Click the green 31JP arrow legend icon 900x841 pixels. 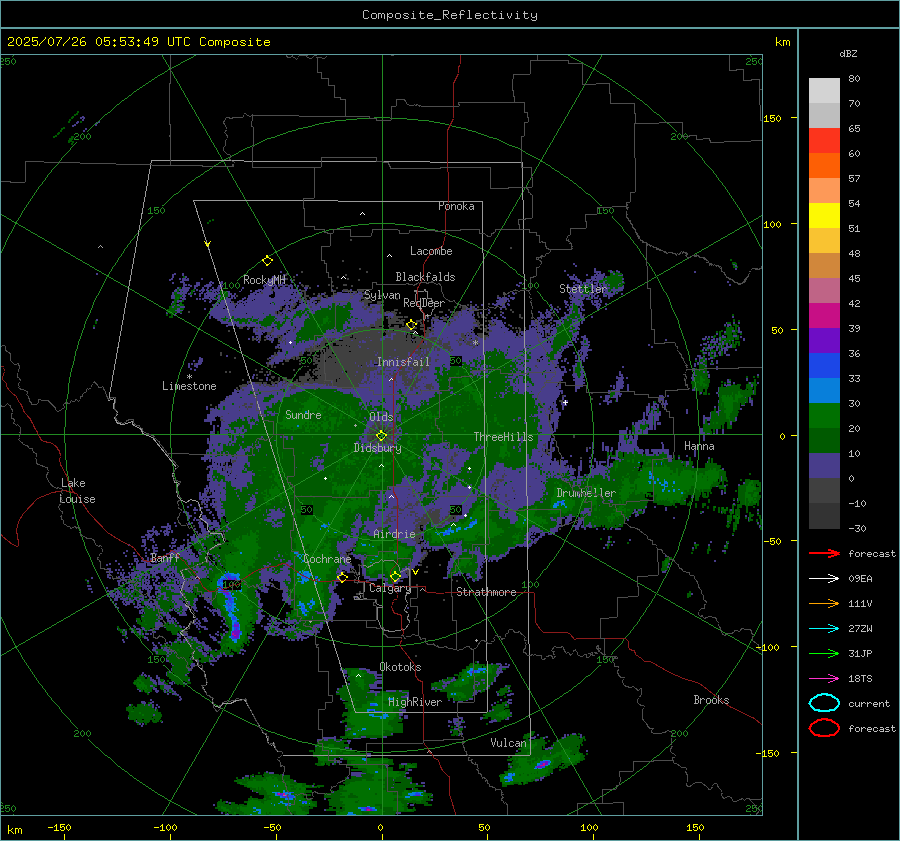click(x=824, y=653)
